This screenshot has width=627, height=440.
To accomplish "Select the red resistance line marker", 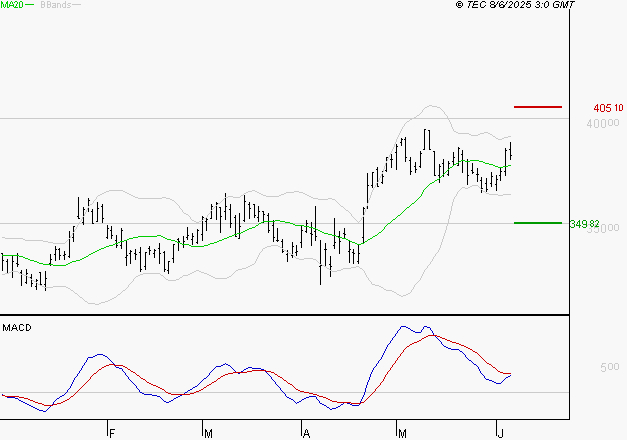I will 538,106.
